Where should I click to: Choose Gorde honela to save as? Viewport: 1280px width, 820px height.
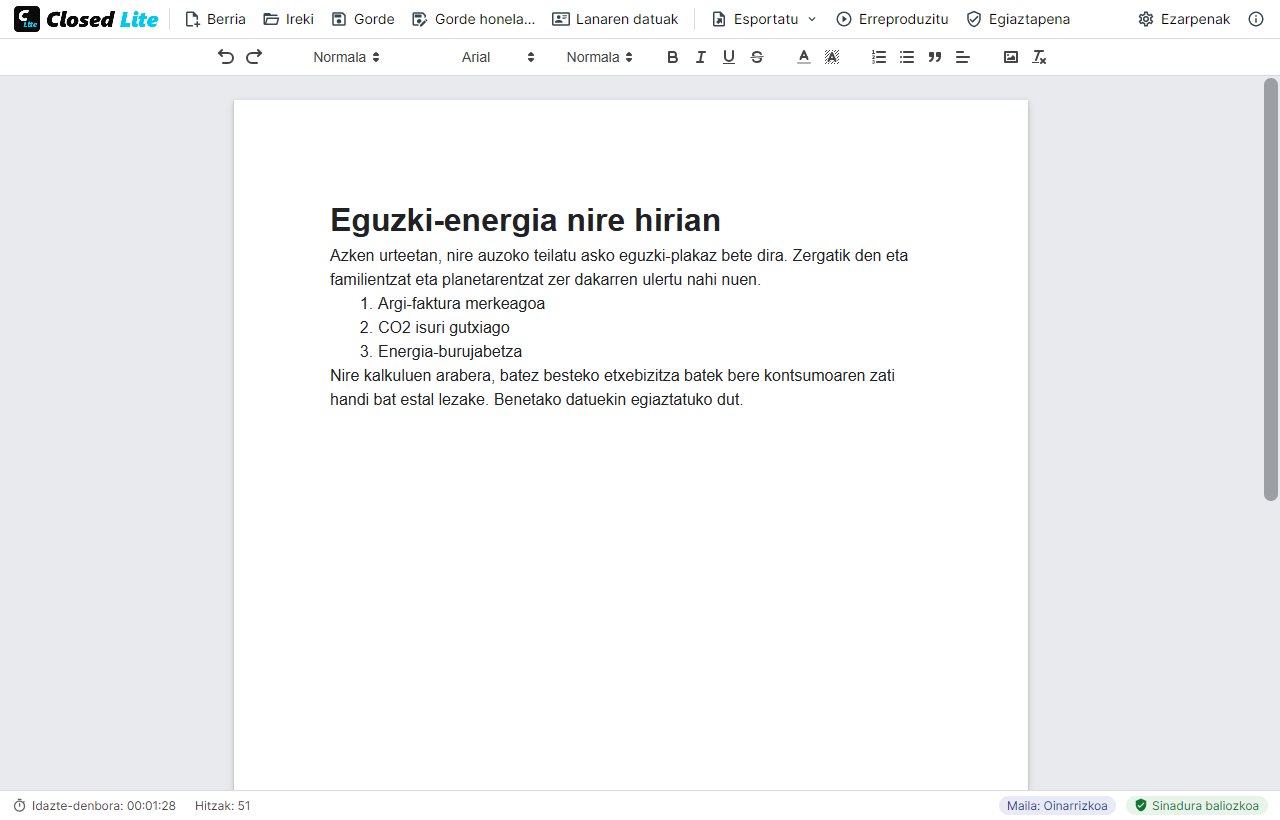(x=473, y=19)
